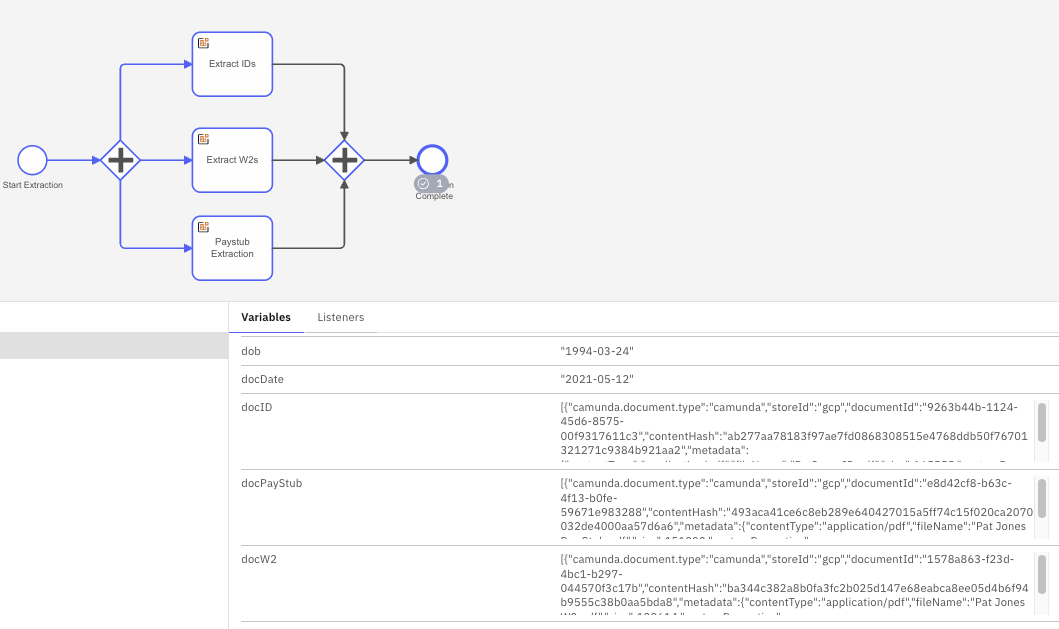
Task: Click the sequence flow arrow entering Extract W2s
Action: 165,160
